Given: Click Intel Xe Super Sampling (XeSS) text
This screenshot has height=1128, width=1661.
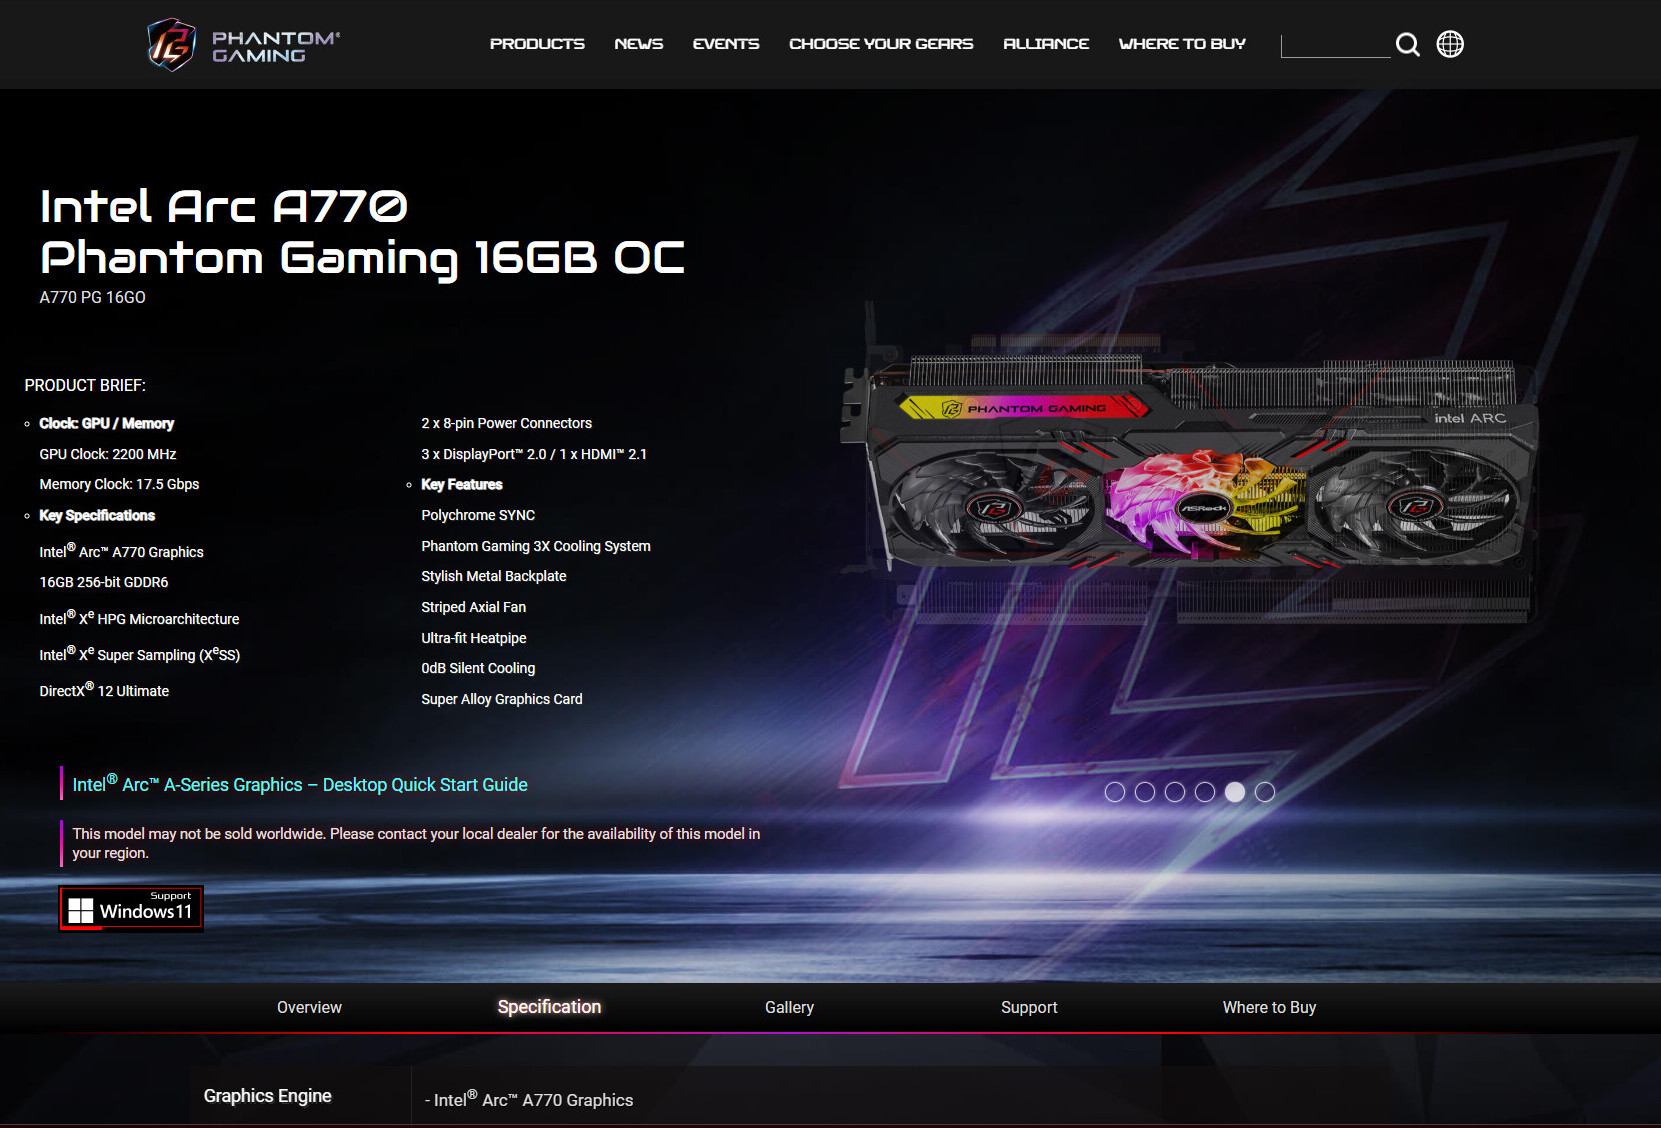Looking at the screenshot, I should pyautogui.click(x=140, y=654).
